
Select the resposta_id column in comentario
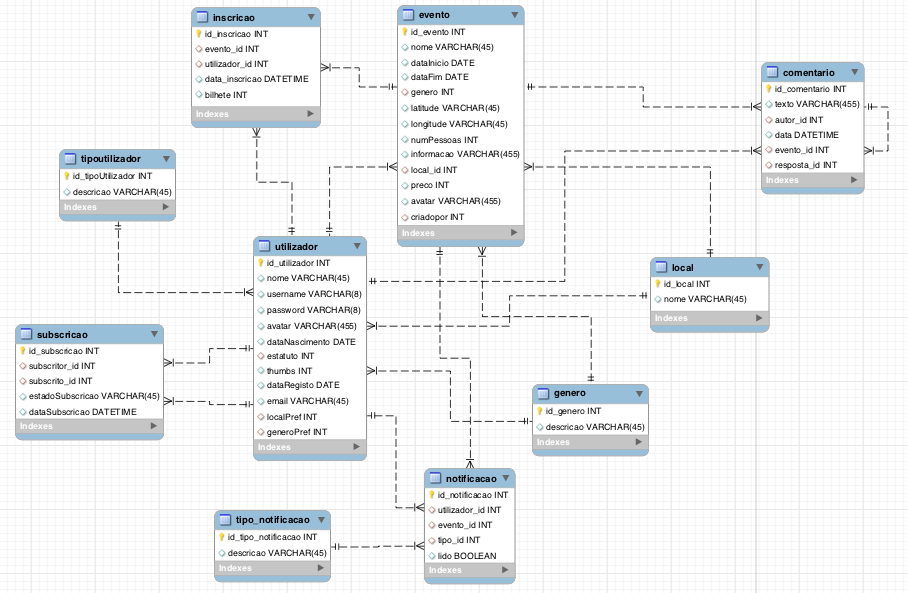click(x=805, y=165)
